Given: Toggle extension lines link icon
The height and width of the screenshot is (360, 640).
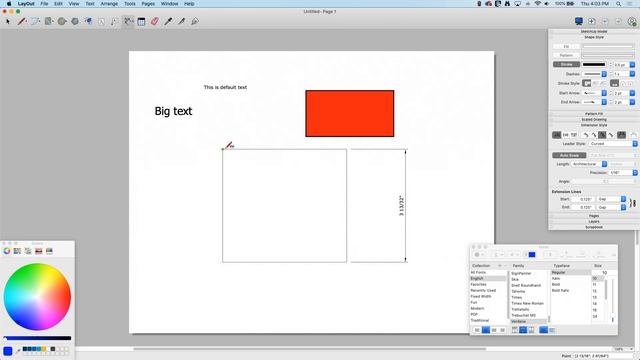Looking at the screenshot, I should (x=633, y=203).
